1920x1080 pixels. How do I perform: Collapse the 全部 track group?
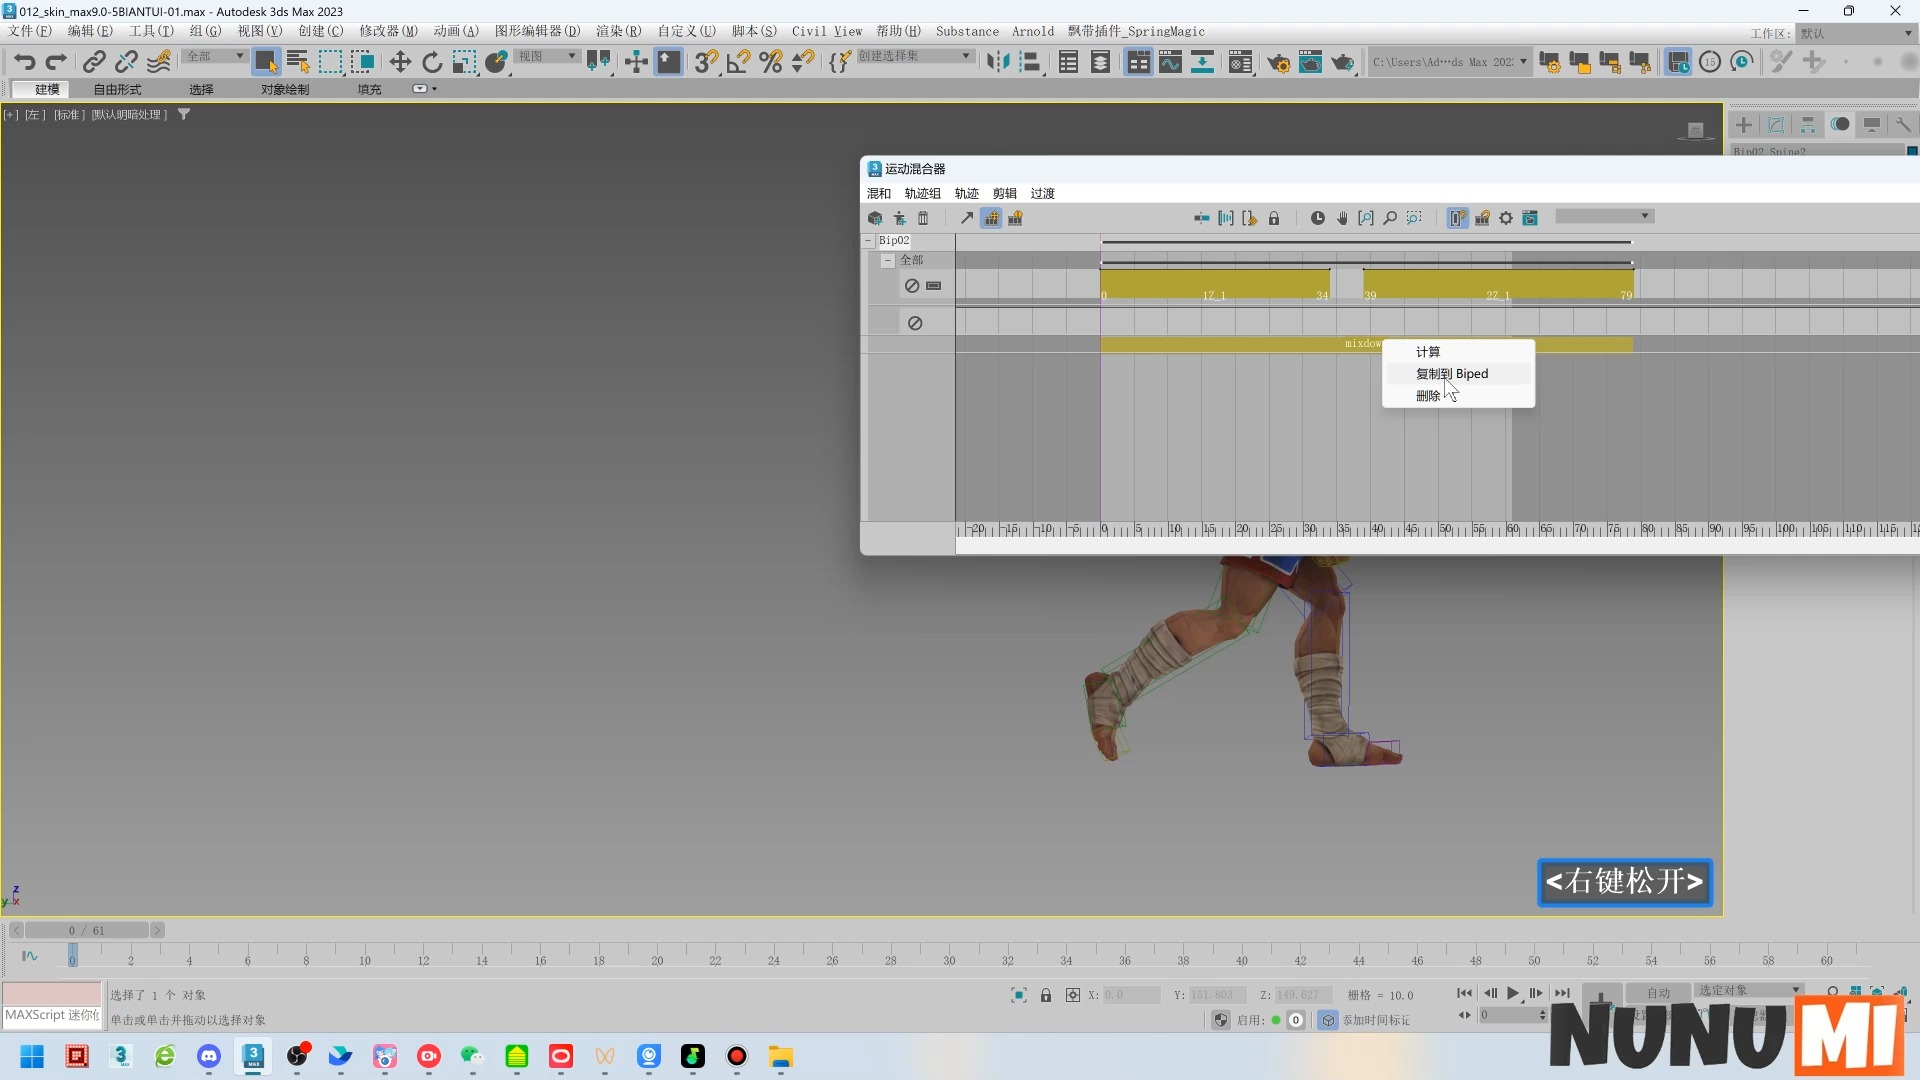887,260
